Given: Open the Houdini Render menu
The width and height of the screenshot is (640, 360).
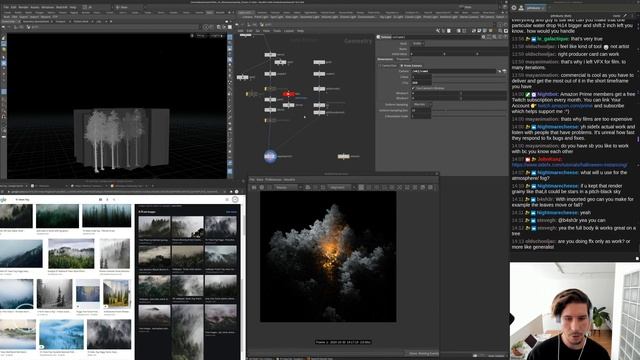Looking at the screenshot, I should 23,7.
